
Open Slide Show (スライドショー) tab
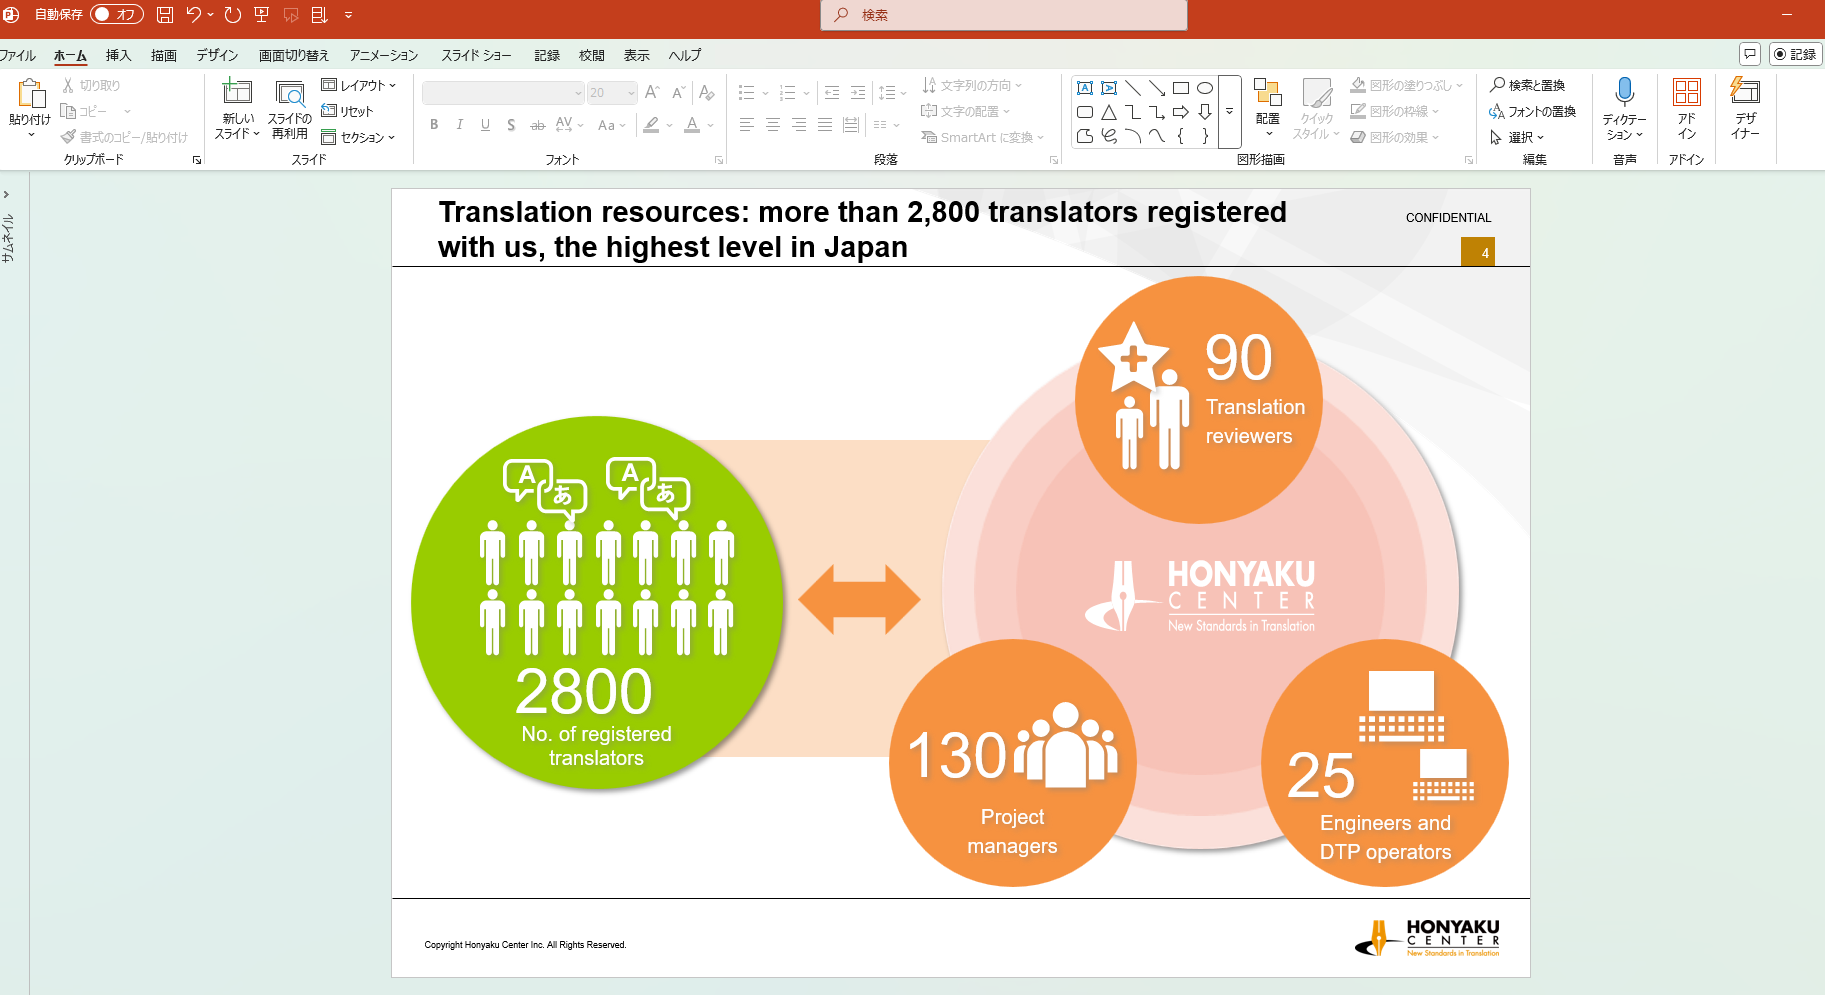(476, 55)
